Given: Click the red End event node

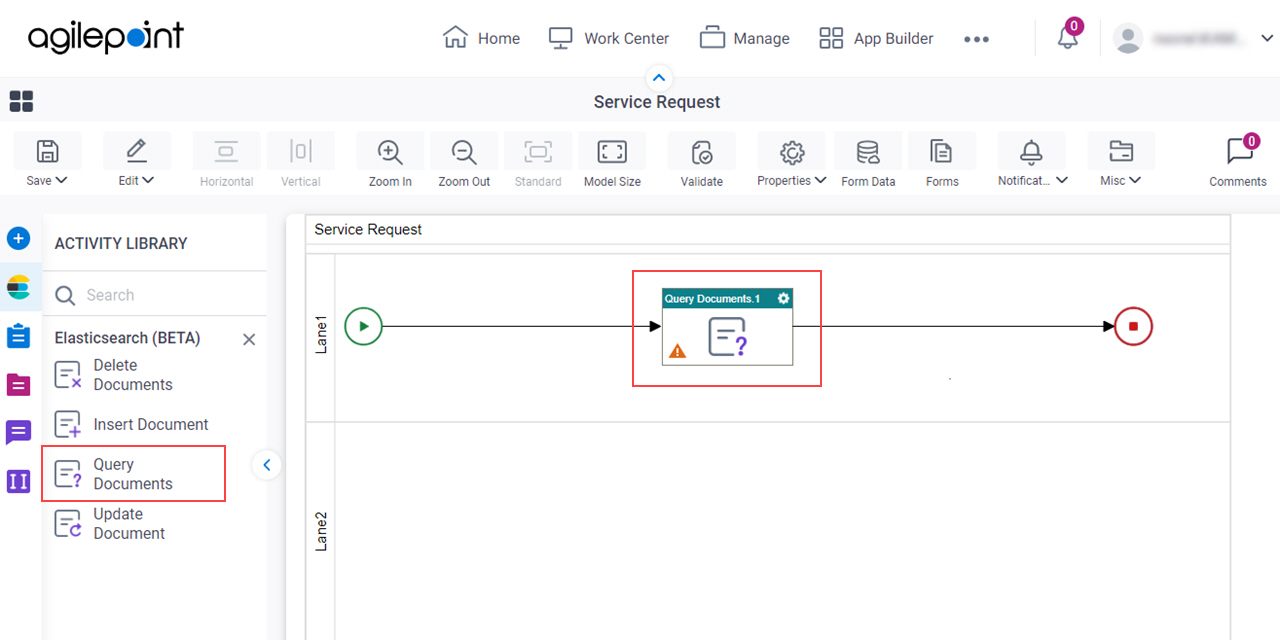Looking at the screenshot, I should [1134, 326].
